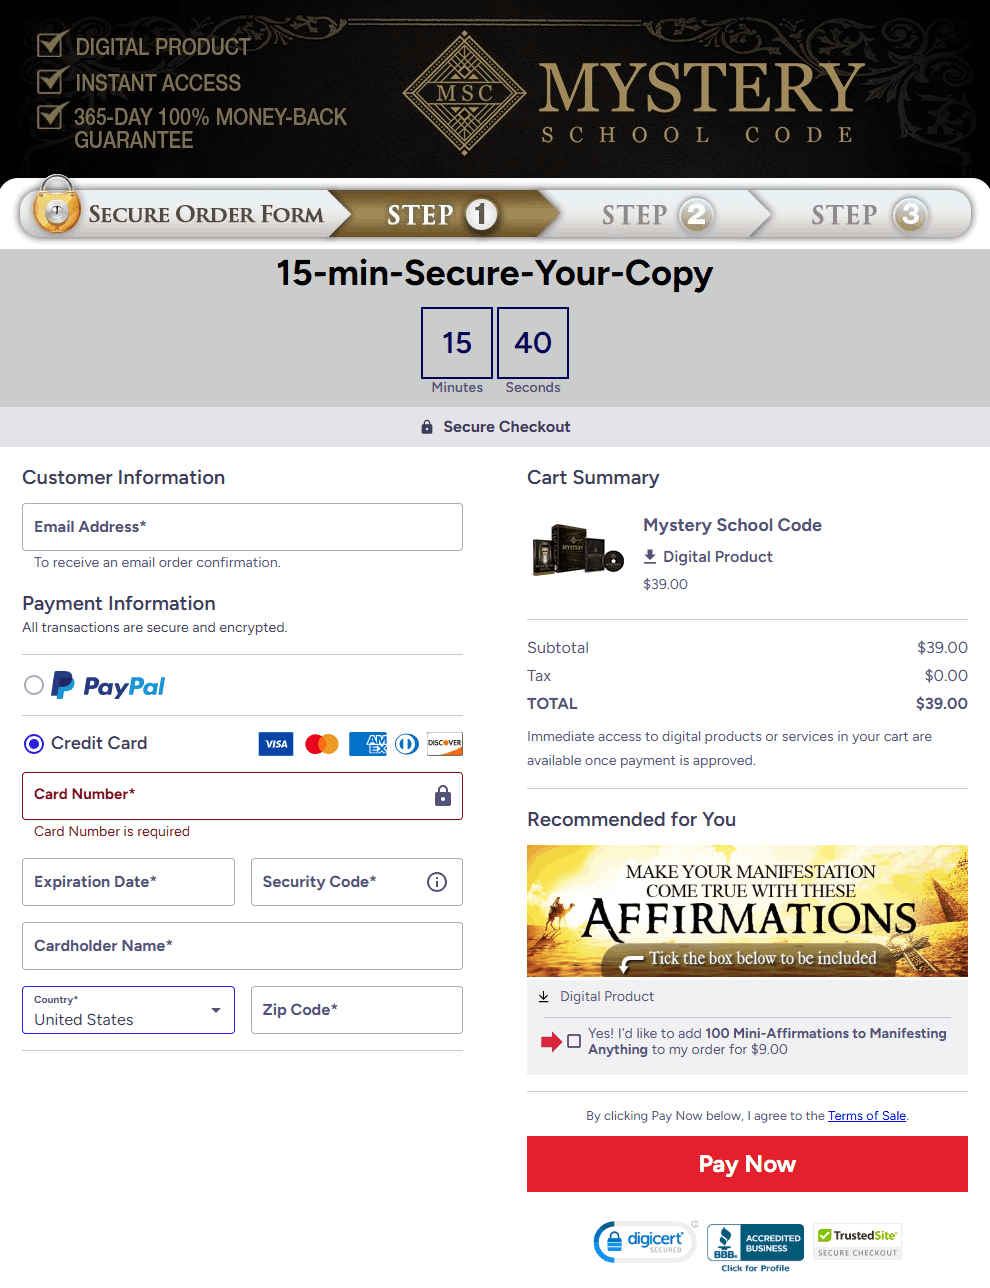This screenshot has height=1288, width=990.
Task: Click the Visa card icon
Action: coord(276,744)
